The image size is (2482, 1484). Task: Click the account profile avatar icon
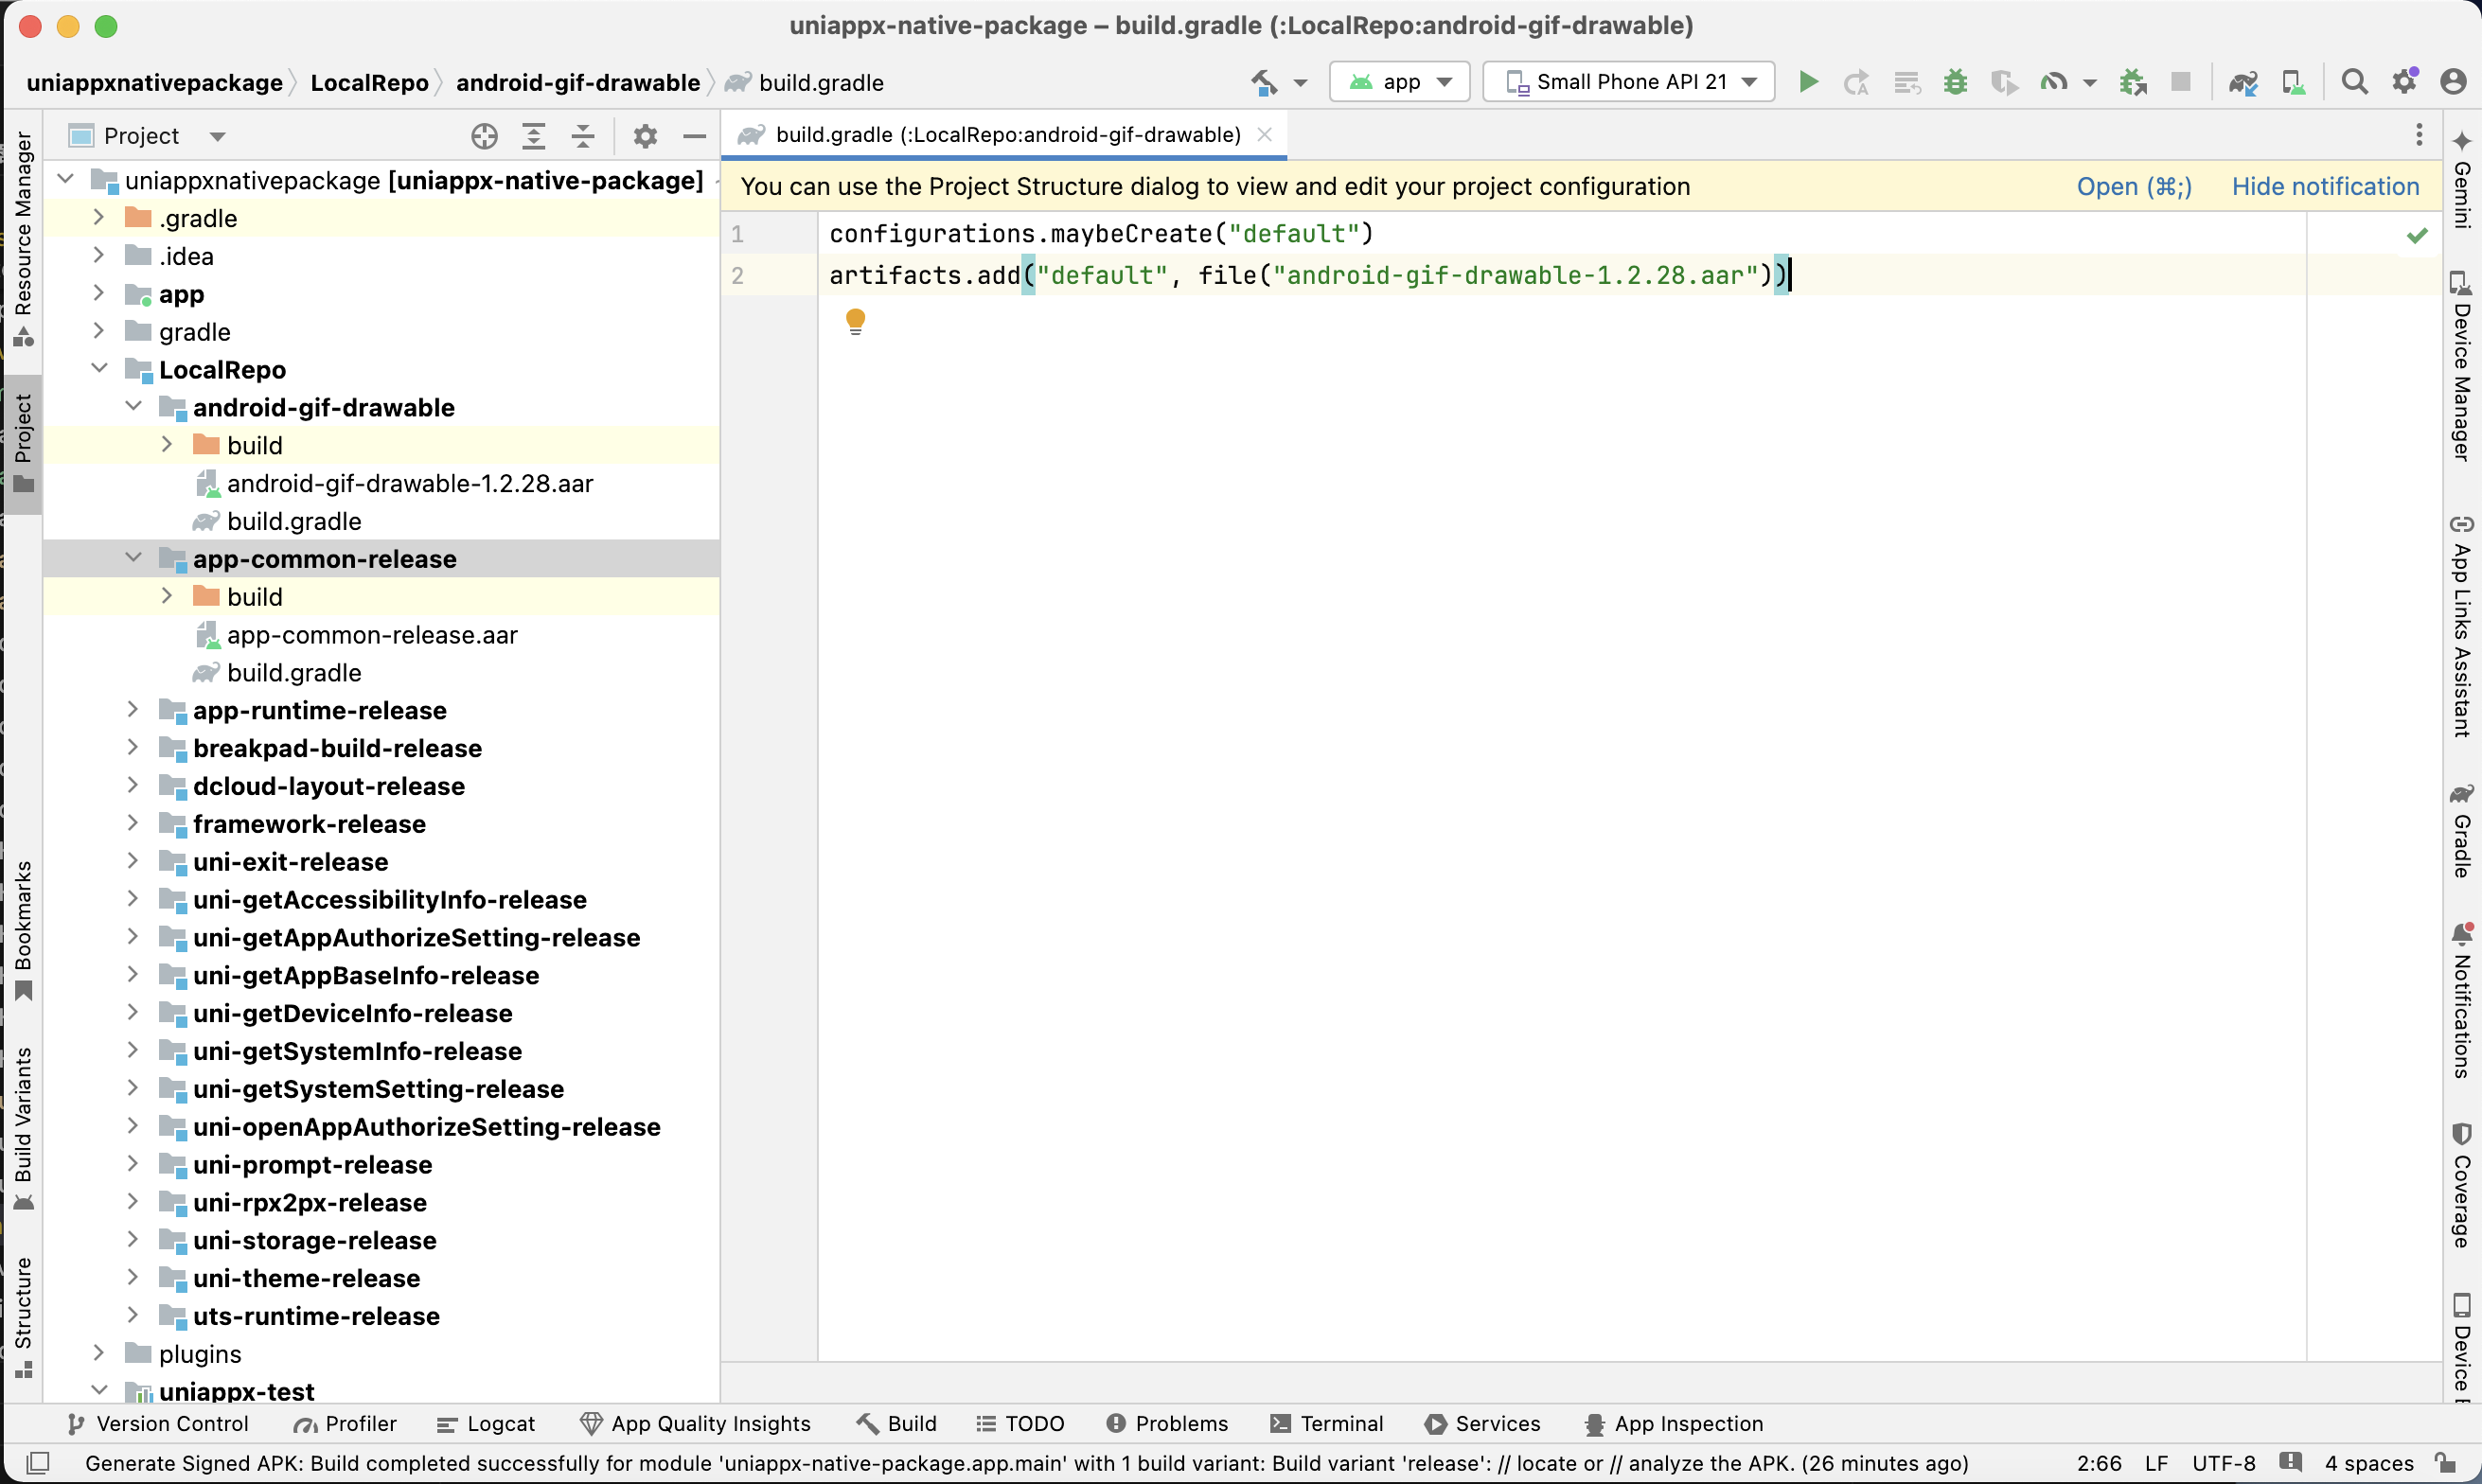click(2453, 82)
